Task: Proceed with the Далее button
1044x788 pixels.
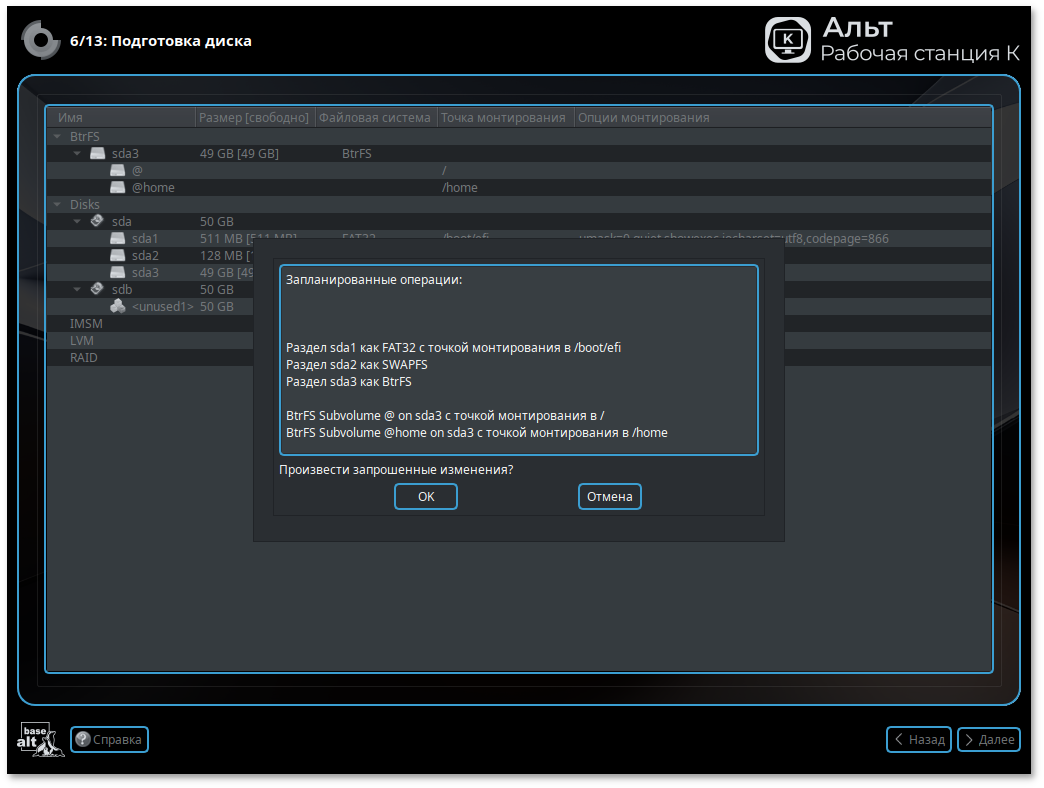Action: click(988, 740)
